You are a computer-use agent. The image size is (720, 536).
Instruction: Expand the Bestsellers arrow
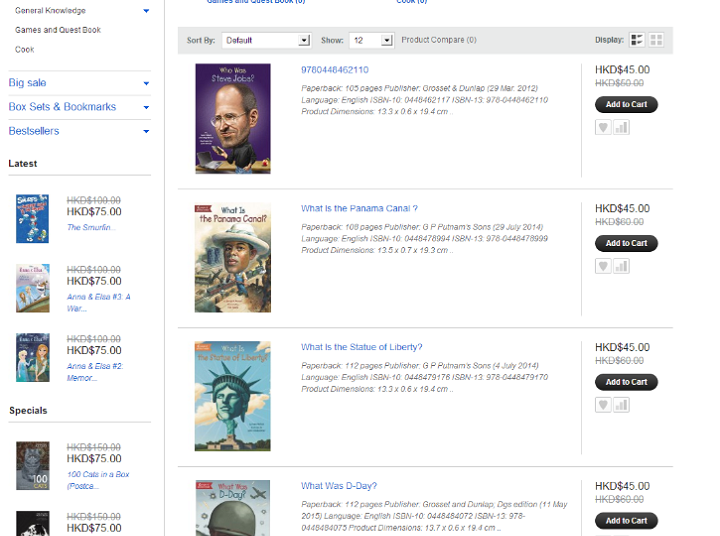pyautogui.click(x=146, y=131)
